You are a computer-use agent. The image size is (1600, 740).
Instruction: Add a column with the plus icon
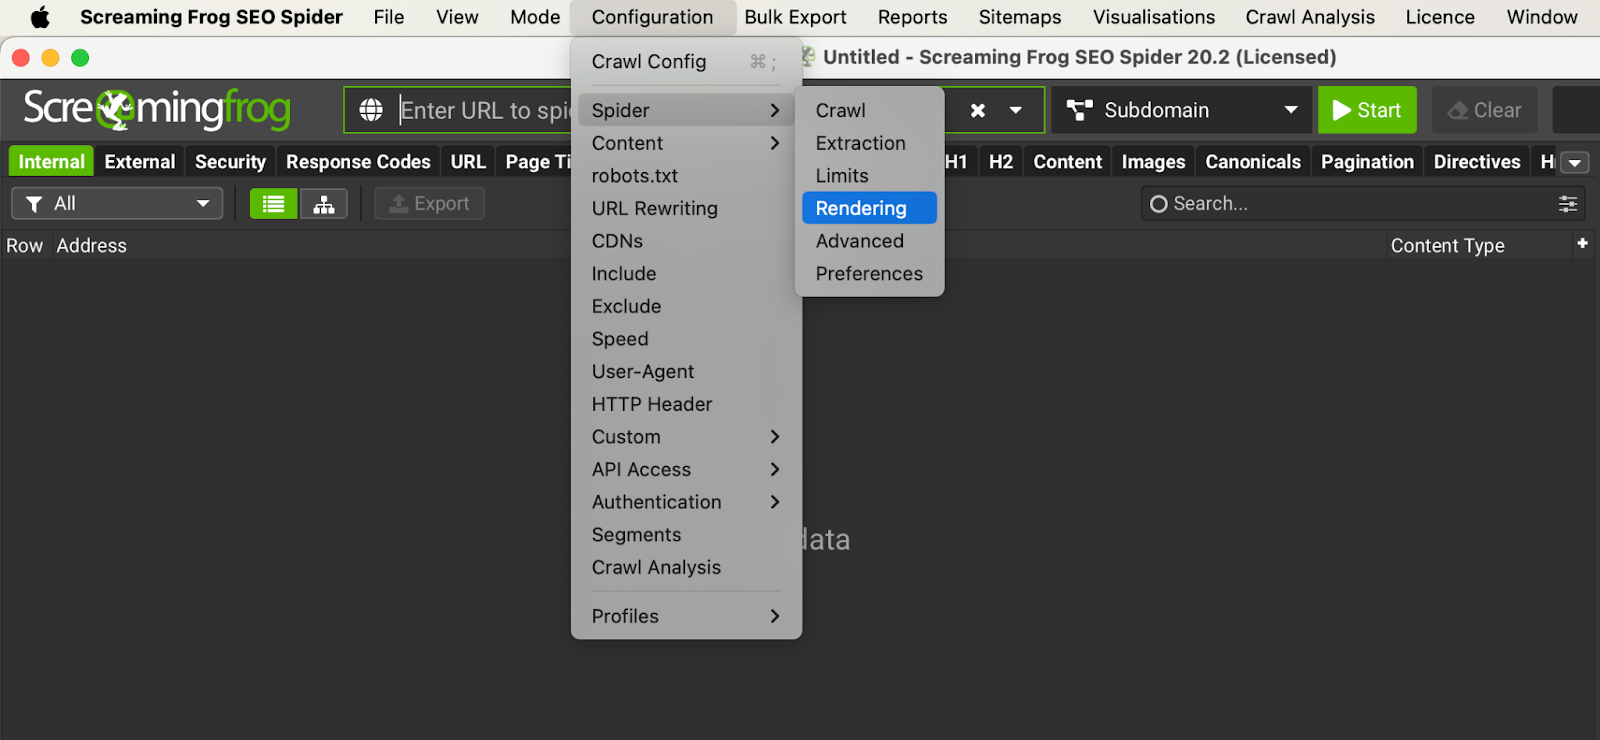tap(1582, 243)
